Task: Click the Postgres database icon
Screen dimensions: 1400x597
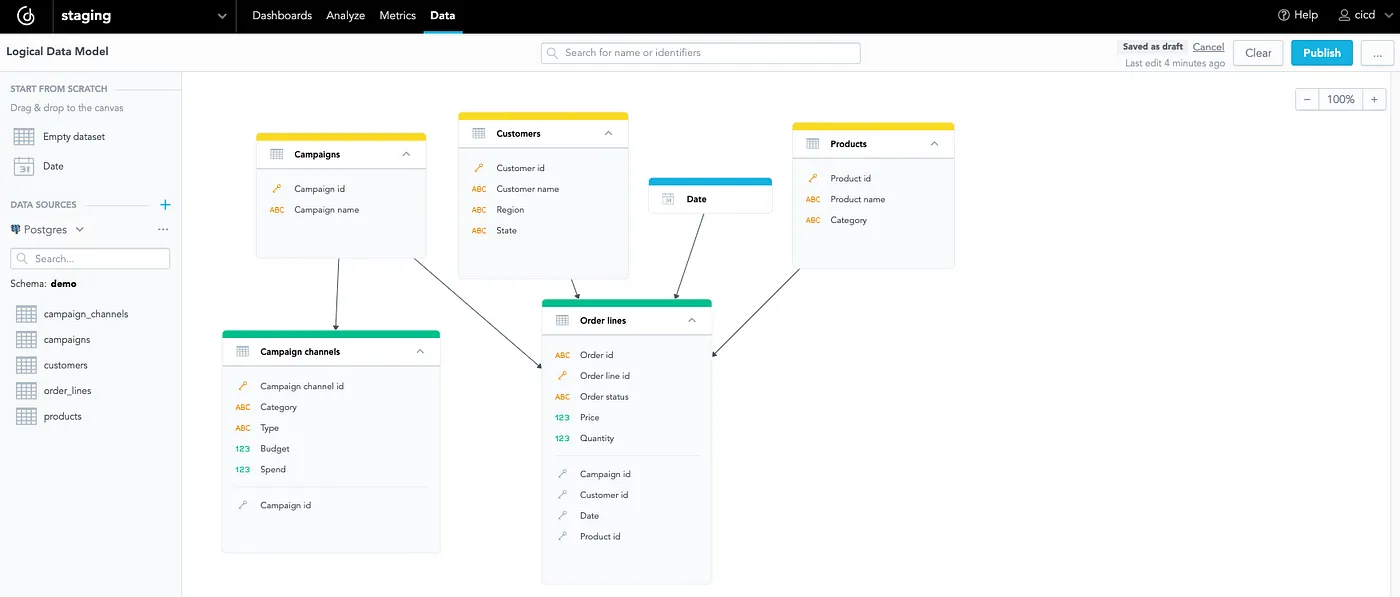Action: 14,229
